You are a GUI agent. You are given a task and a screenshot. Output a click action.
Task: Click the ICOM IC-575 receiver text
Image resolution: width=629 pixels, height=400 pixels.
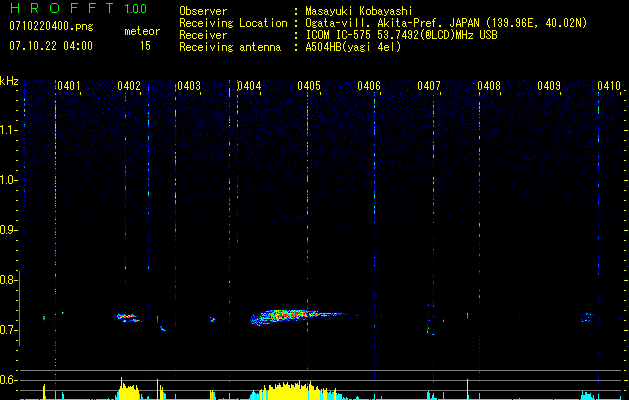[x=402, y=35]
